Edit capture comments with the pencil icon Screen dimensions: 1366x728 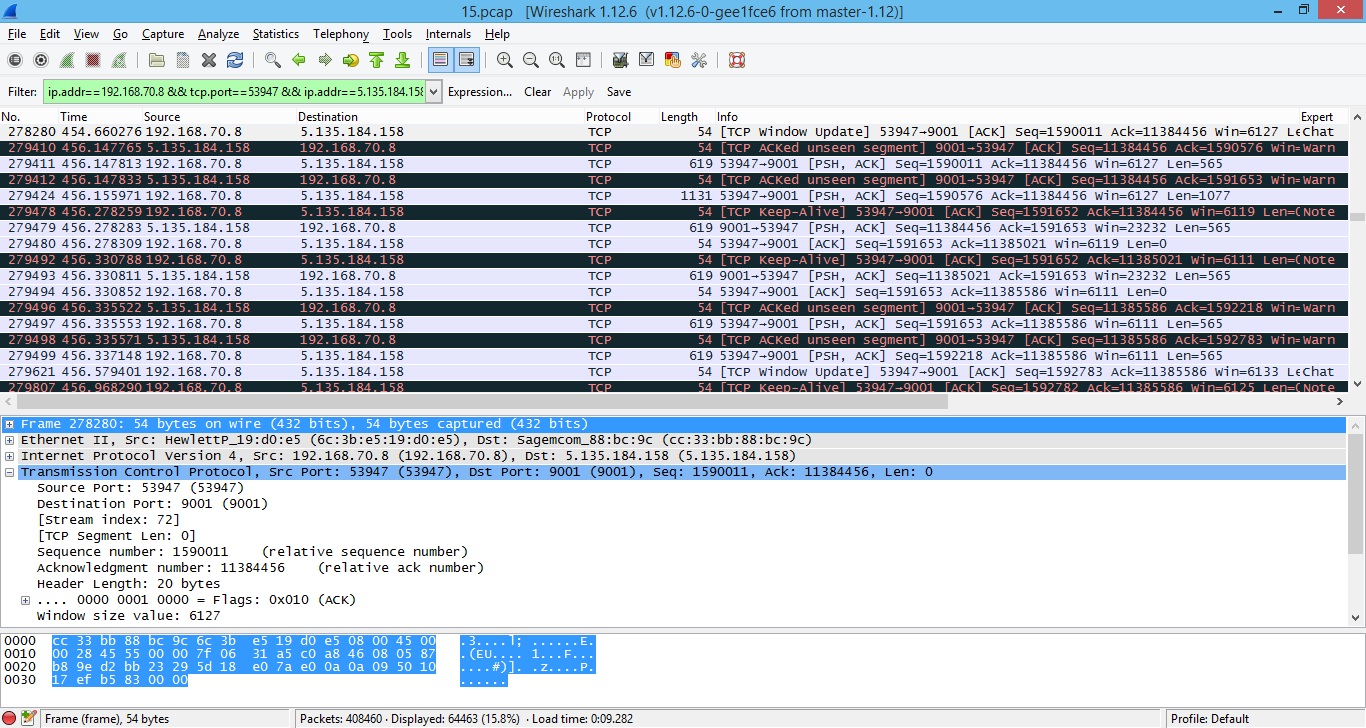27,717
